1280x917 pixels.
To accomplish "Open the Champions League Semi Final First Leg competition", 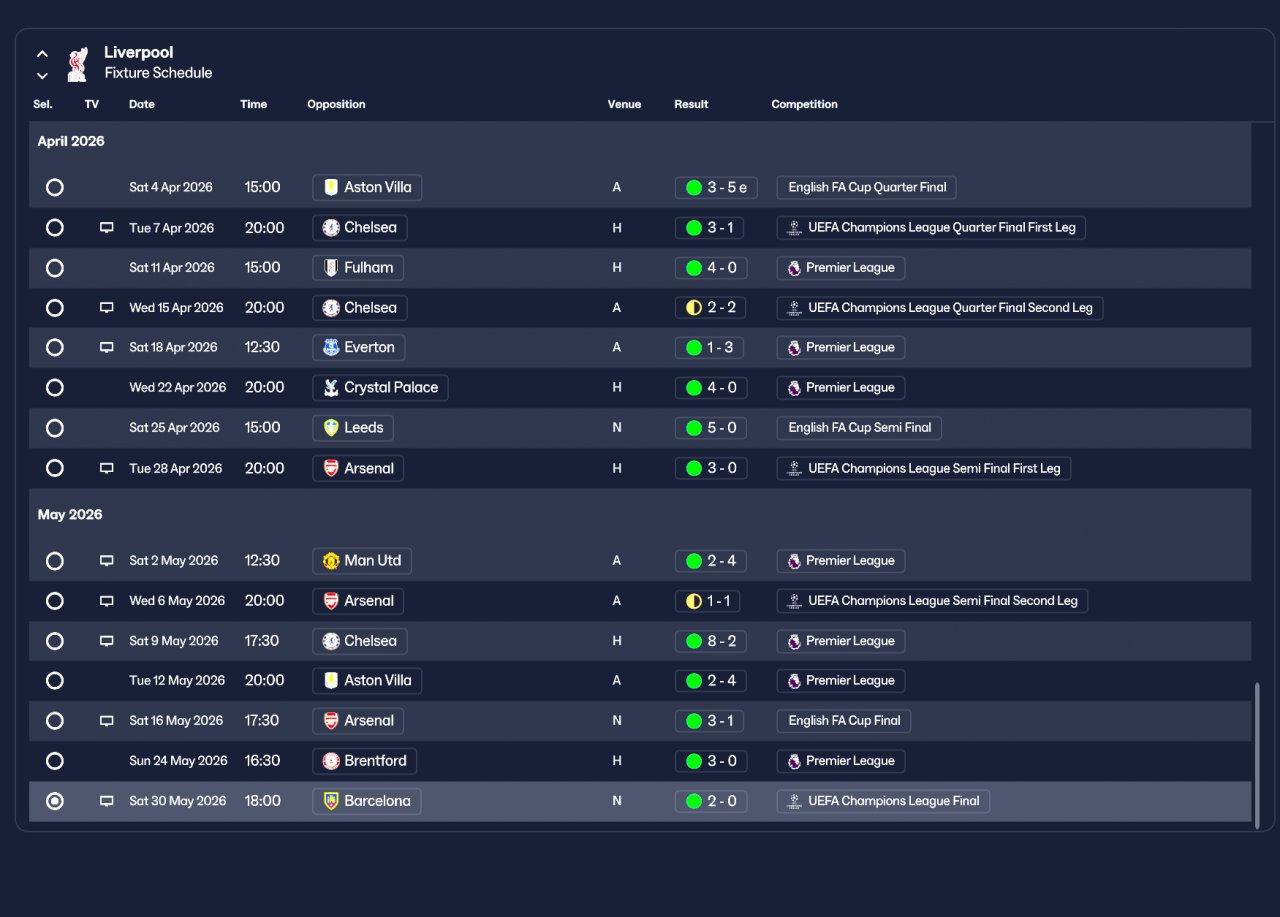I will (924, 468).
